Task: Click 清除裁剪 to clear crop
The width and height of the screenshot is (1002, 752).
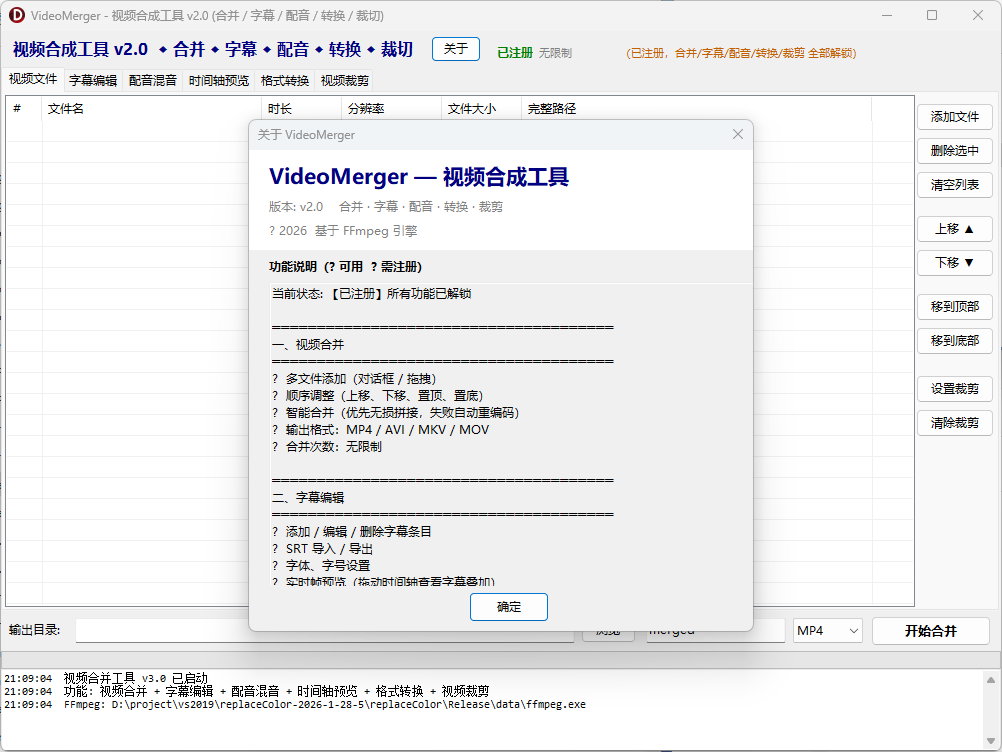Action: [954, 422]
